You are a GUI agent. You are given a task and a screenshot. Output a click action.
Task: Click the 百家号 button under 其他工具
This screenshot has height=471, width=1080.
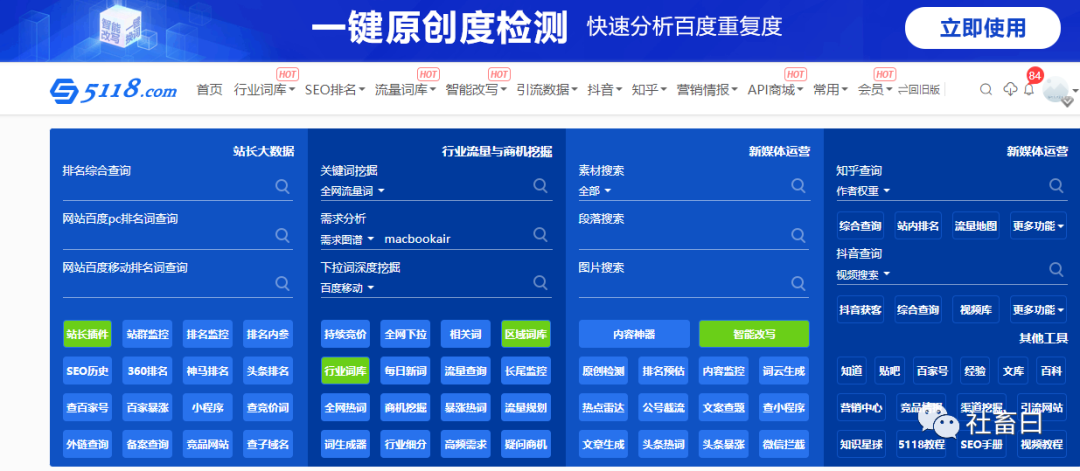pos(933,370)
